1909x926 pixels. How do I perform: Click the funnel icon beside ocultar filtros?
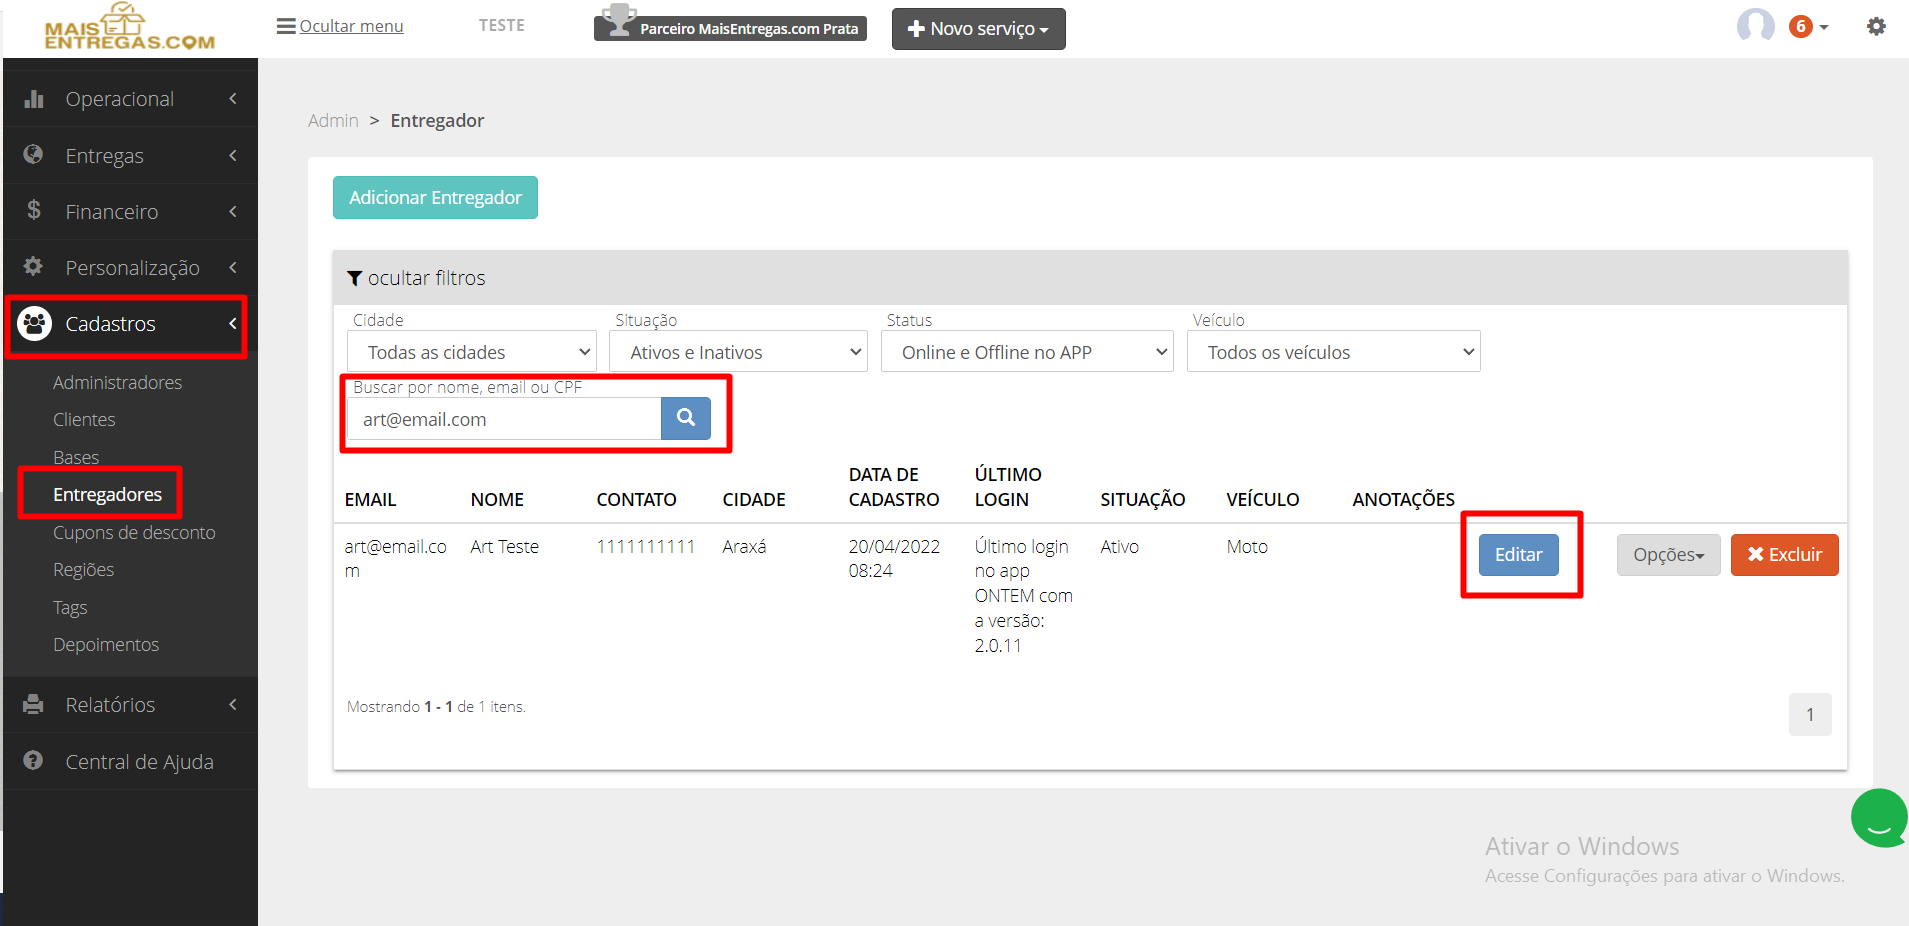click(x=355, y=278)
